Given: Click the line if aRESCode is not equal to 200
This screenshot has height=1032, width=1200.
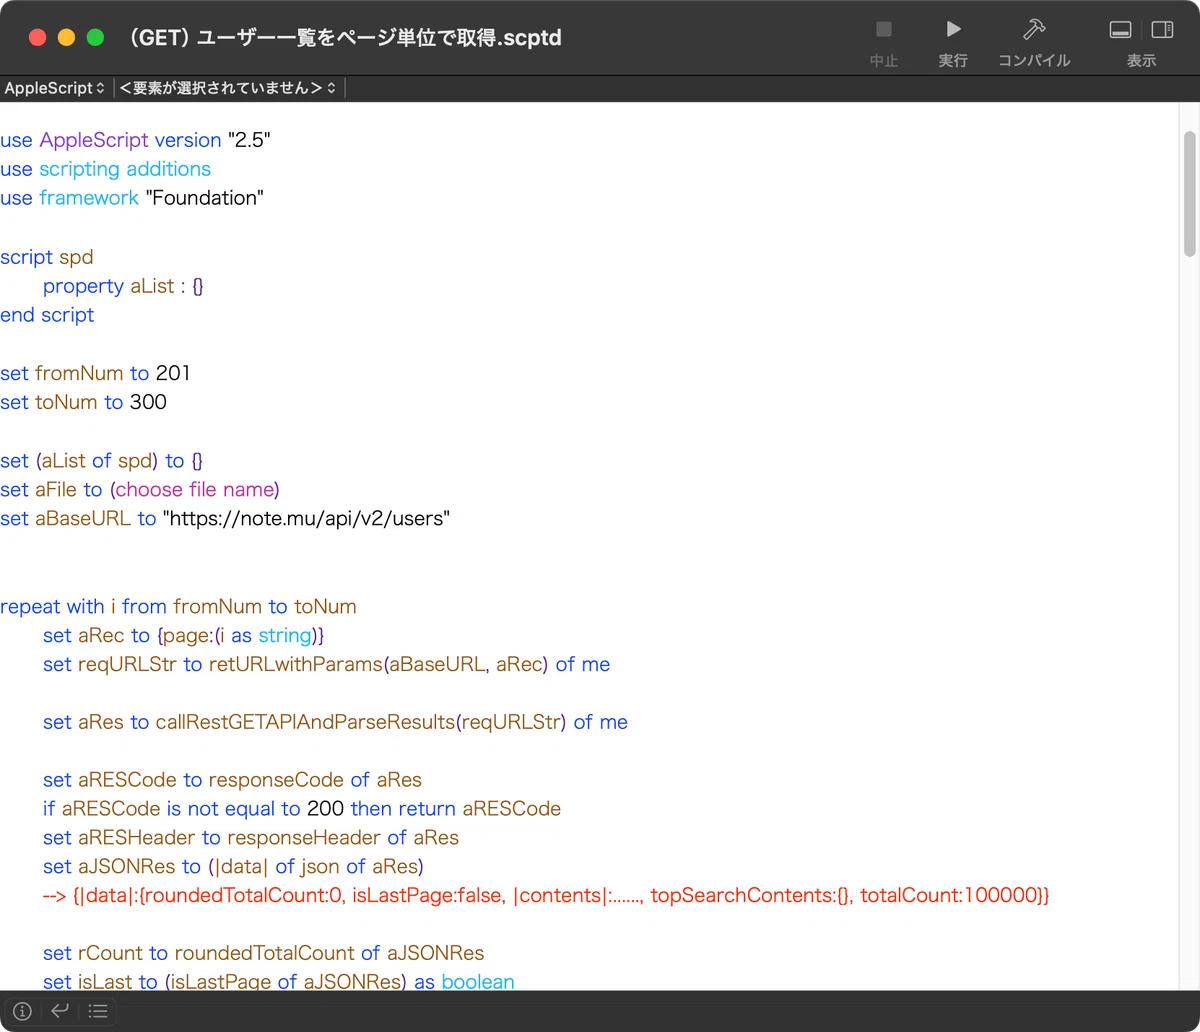Looking at the screenshot, I should [302, 810].
